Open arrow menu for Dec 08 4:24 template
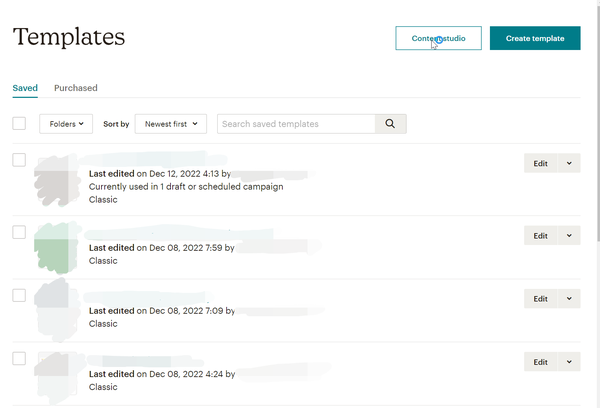This screenshot has height=408, width=600. pos(568,361)
